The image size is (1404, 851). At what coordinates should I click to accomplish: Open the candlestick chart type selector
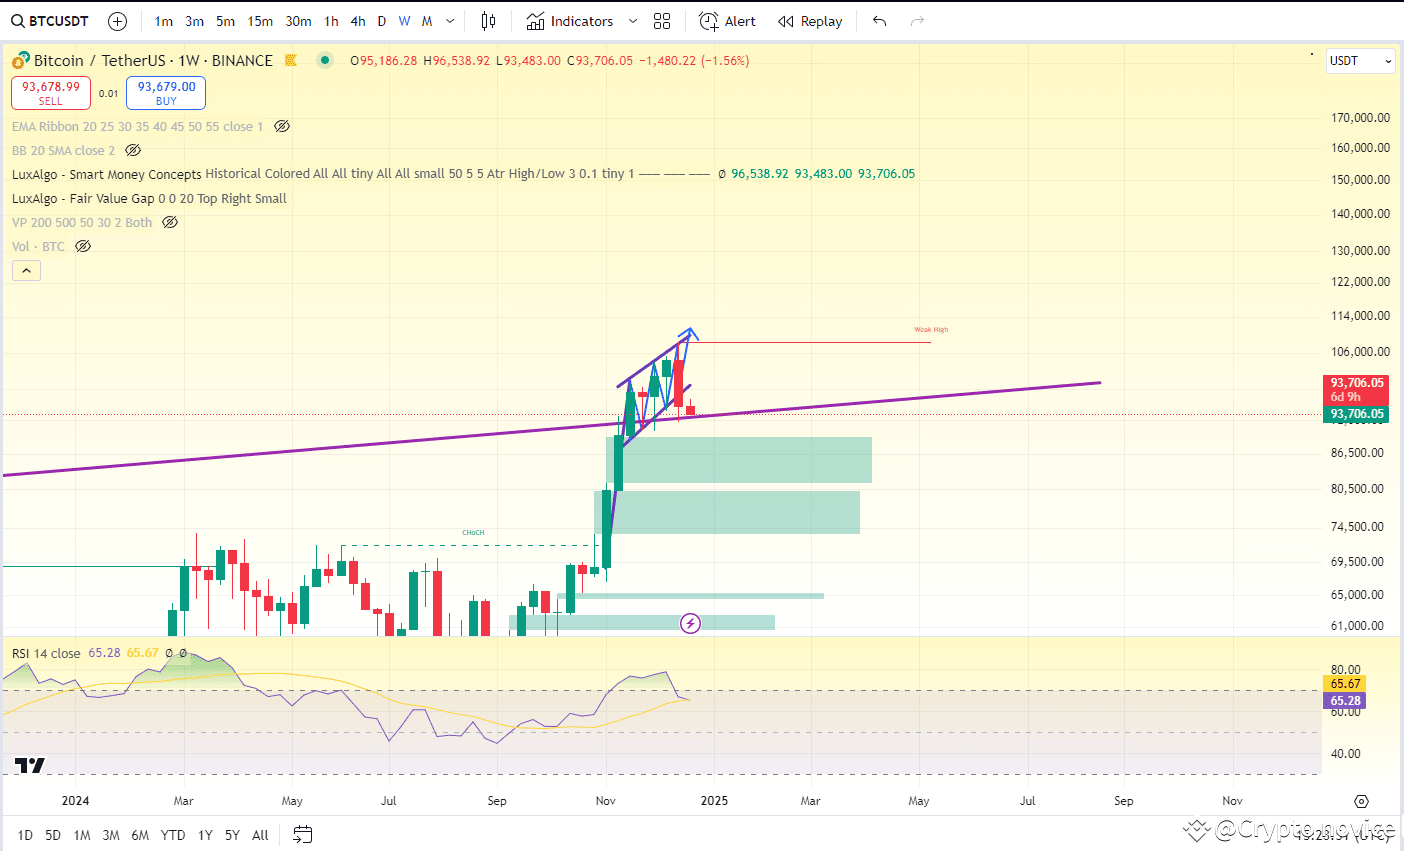pyautogui.click(x=488, y=21)
